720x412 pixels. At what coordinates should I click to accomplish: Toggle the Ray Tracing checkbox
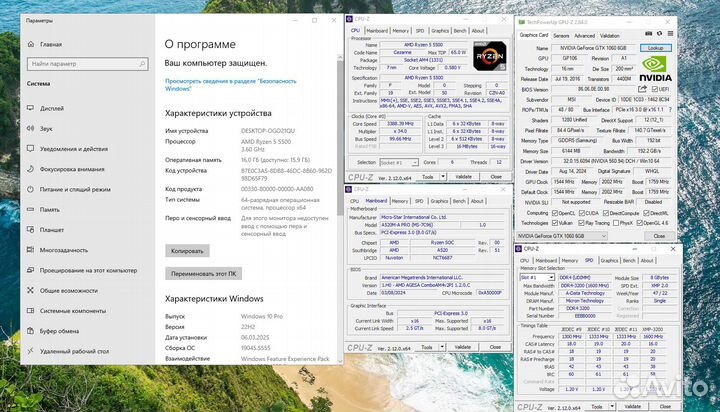pyautogui.click(x=581, y=223)
